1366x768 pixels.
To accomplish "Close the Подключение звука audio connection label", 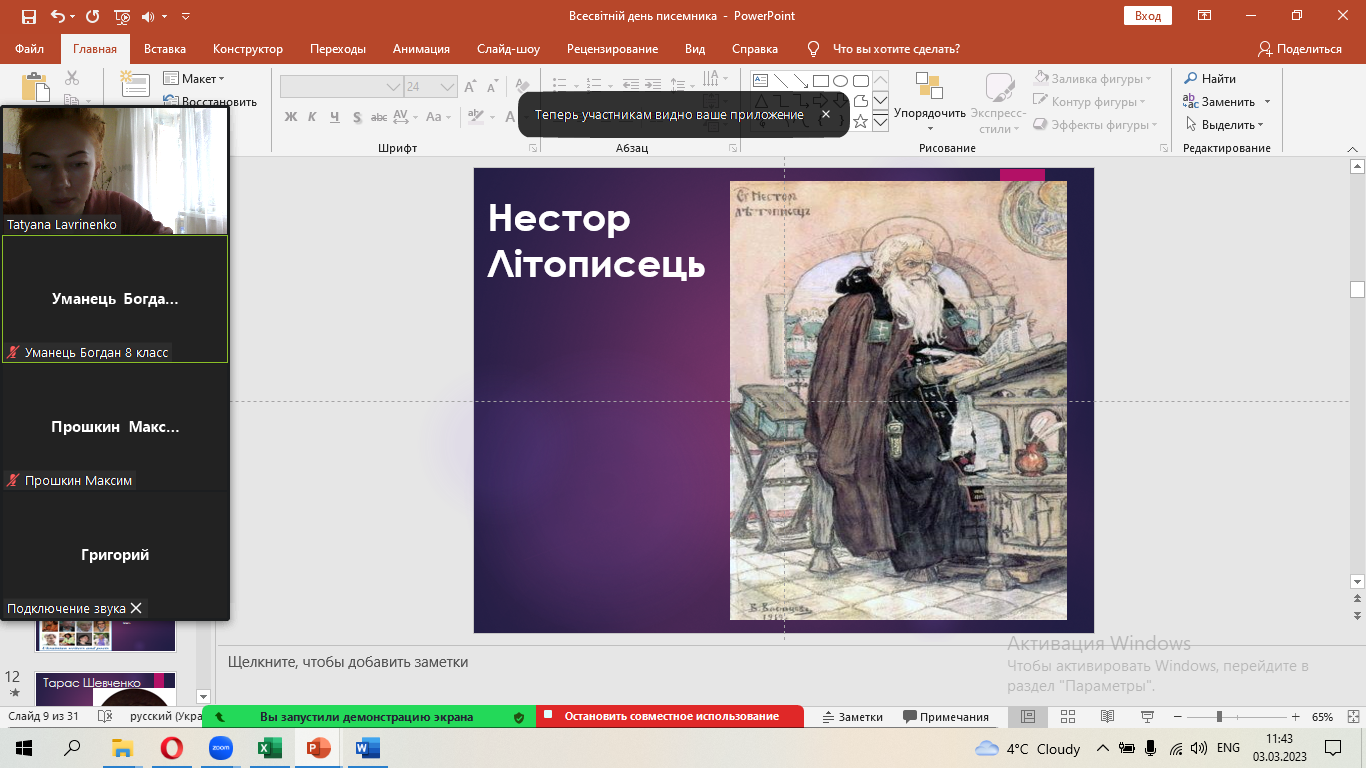I will [136, 608].
